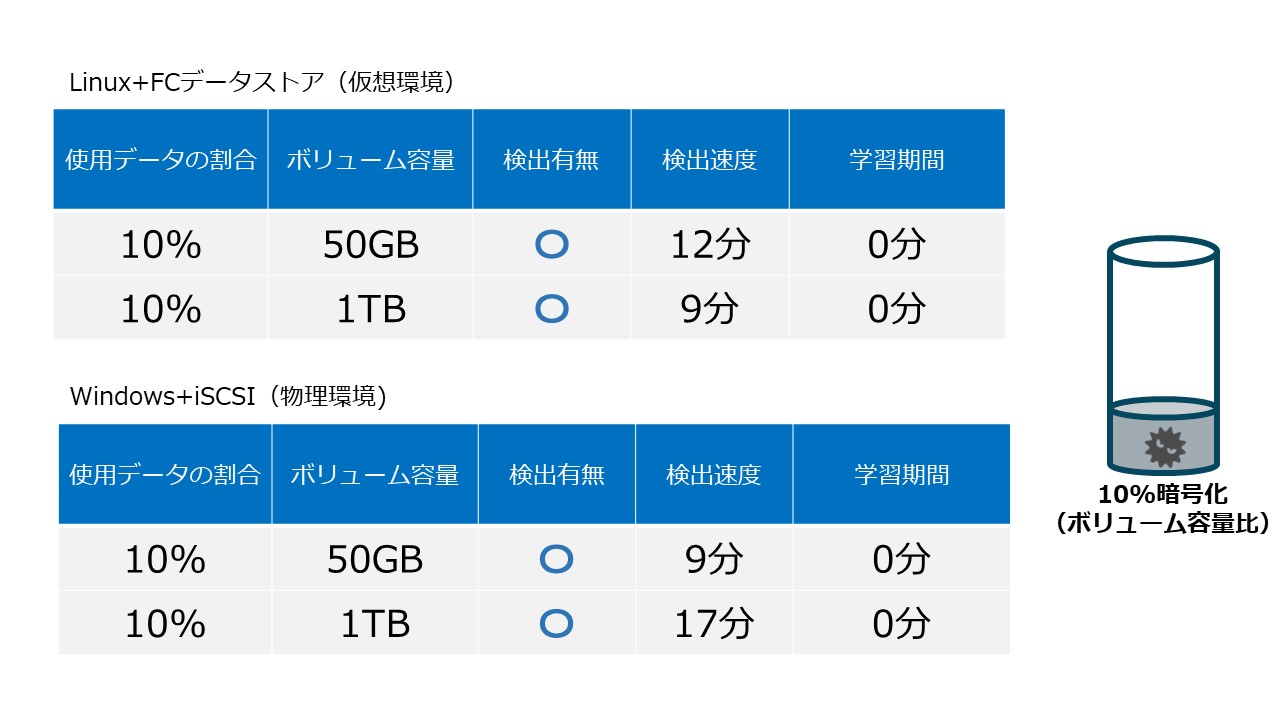Select the 50GB cell in the Linux table
Screen dimensions: 1280x720
tap(371, 245)
